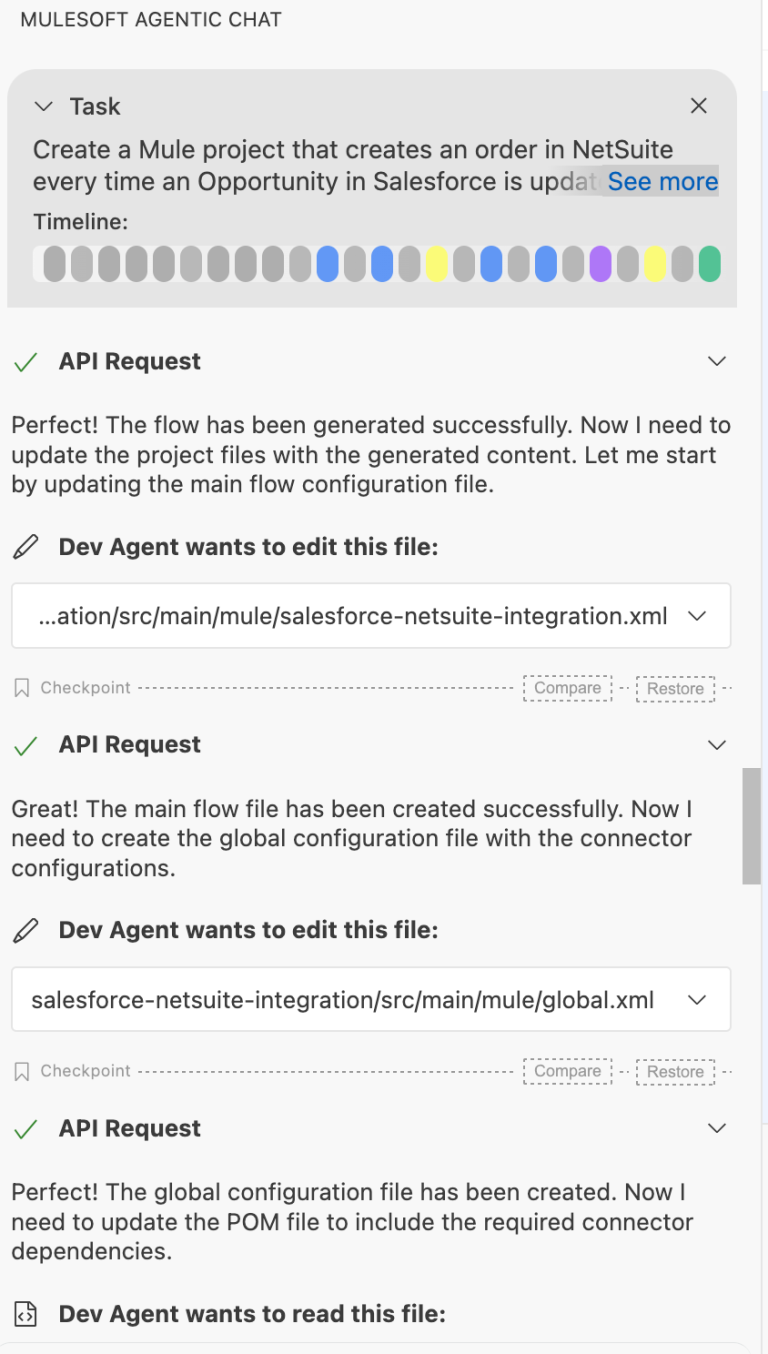Click the file-read icon beside Dev Agent read request

25,1313
